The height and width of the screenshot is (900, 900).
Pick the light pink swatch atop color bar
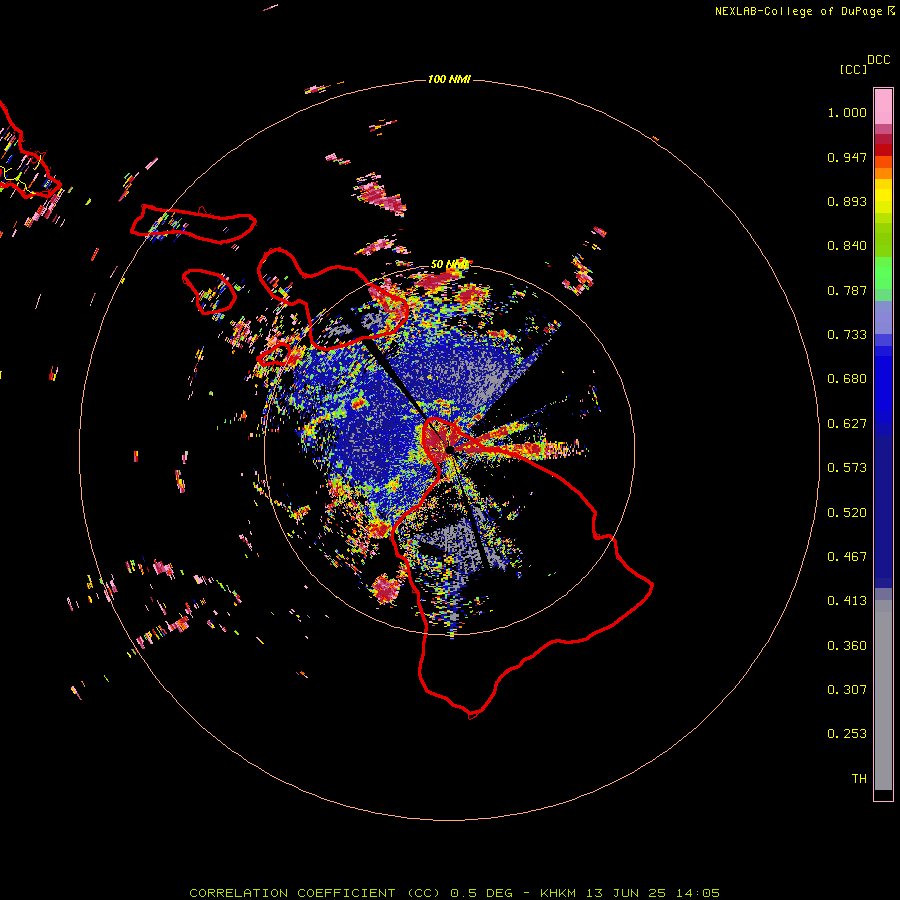[x=883, y=107]
